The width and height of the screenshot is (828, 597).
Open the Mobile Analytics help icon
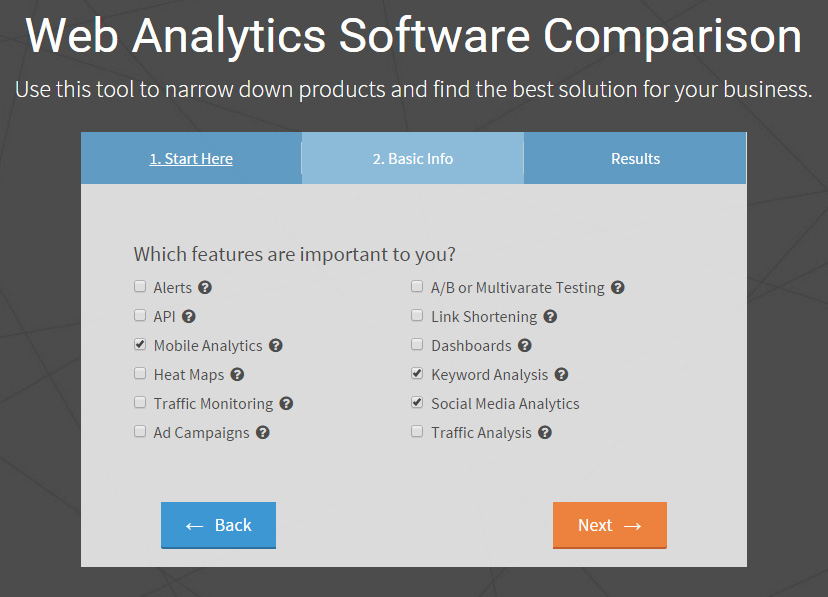click(276, 346)
